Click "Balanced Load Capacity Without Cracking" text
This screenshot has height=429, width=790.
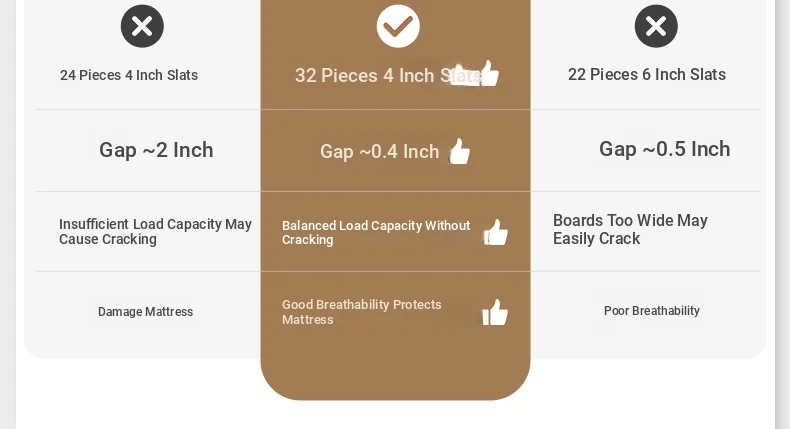tap(376, 233)
